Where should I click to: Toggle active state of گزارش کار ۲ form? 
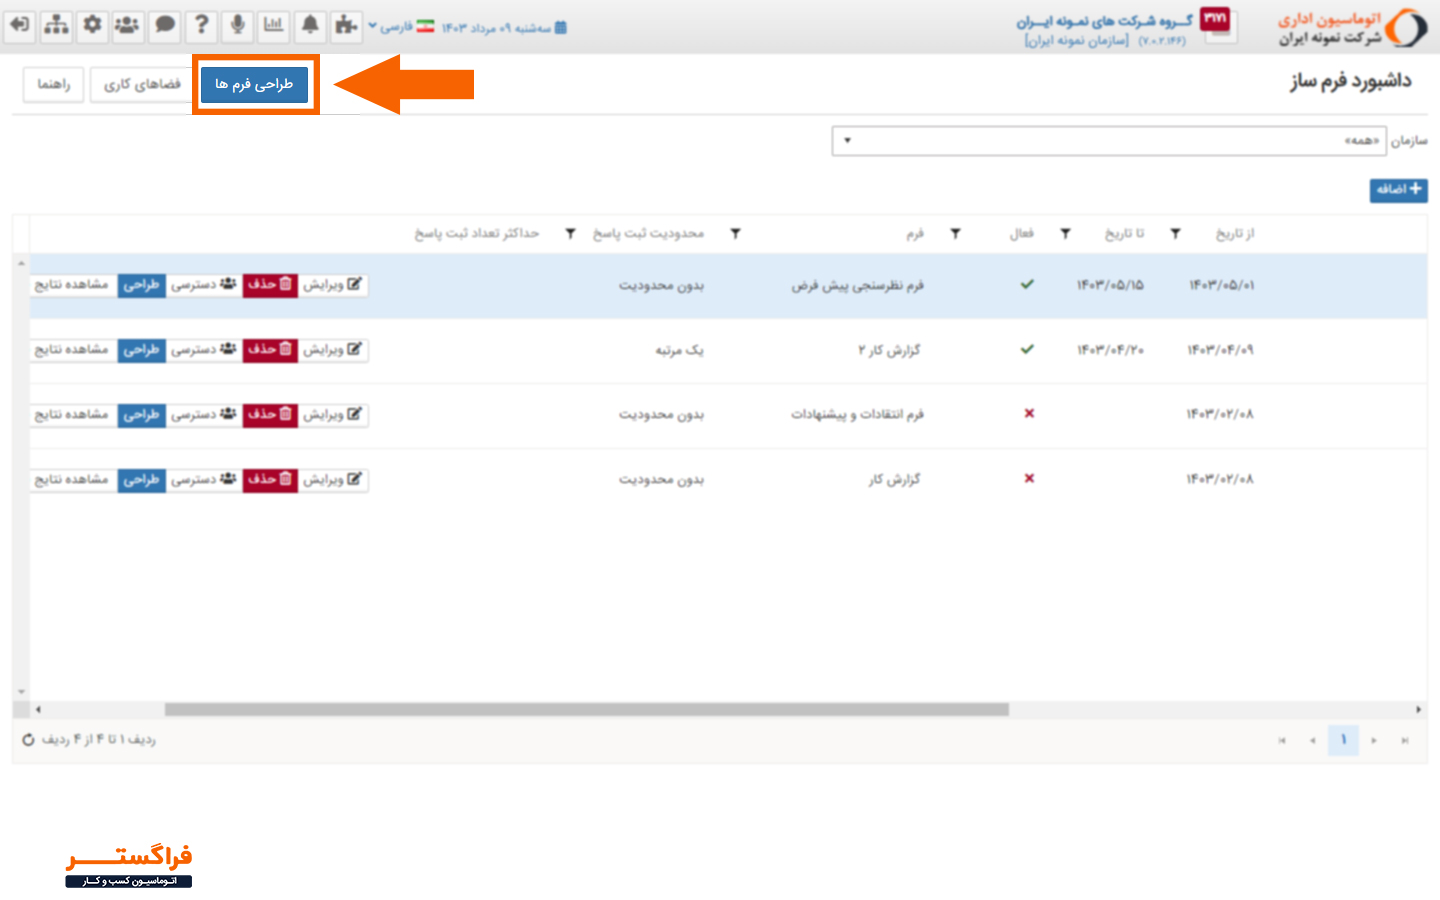coord(1027,350)
